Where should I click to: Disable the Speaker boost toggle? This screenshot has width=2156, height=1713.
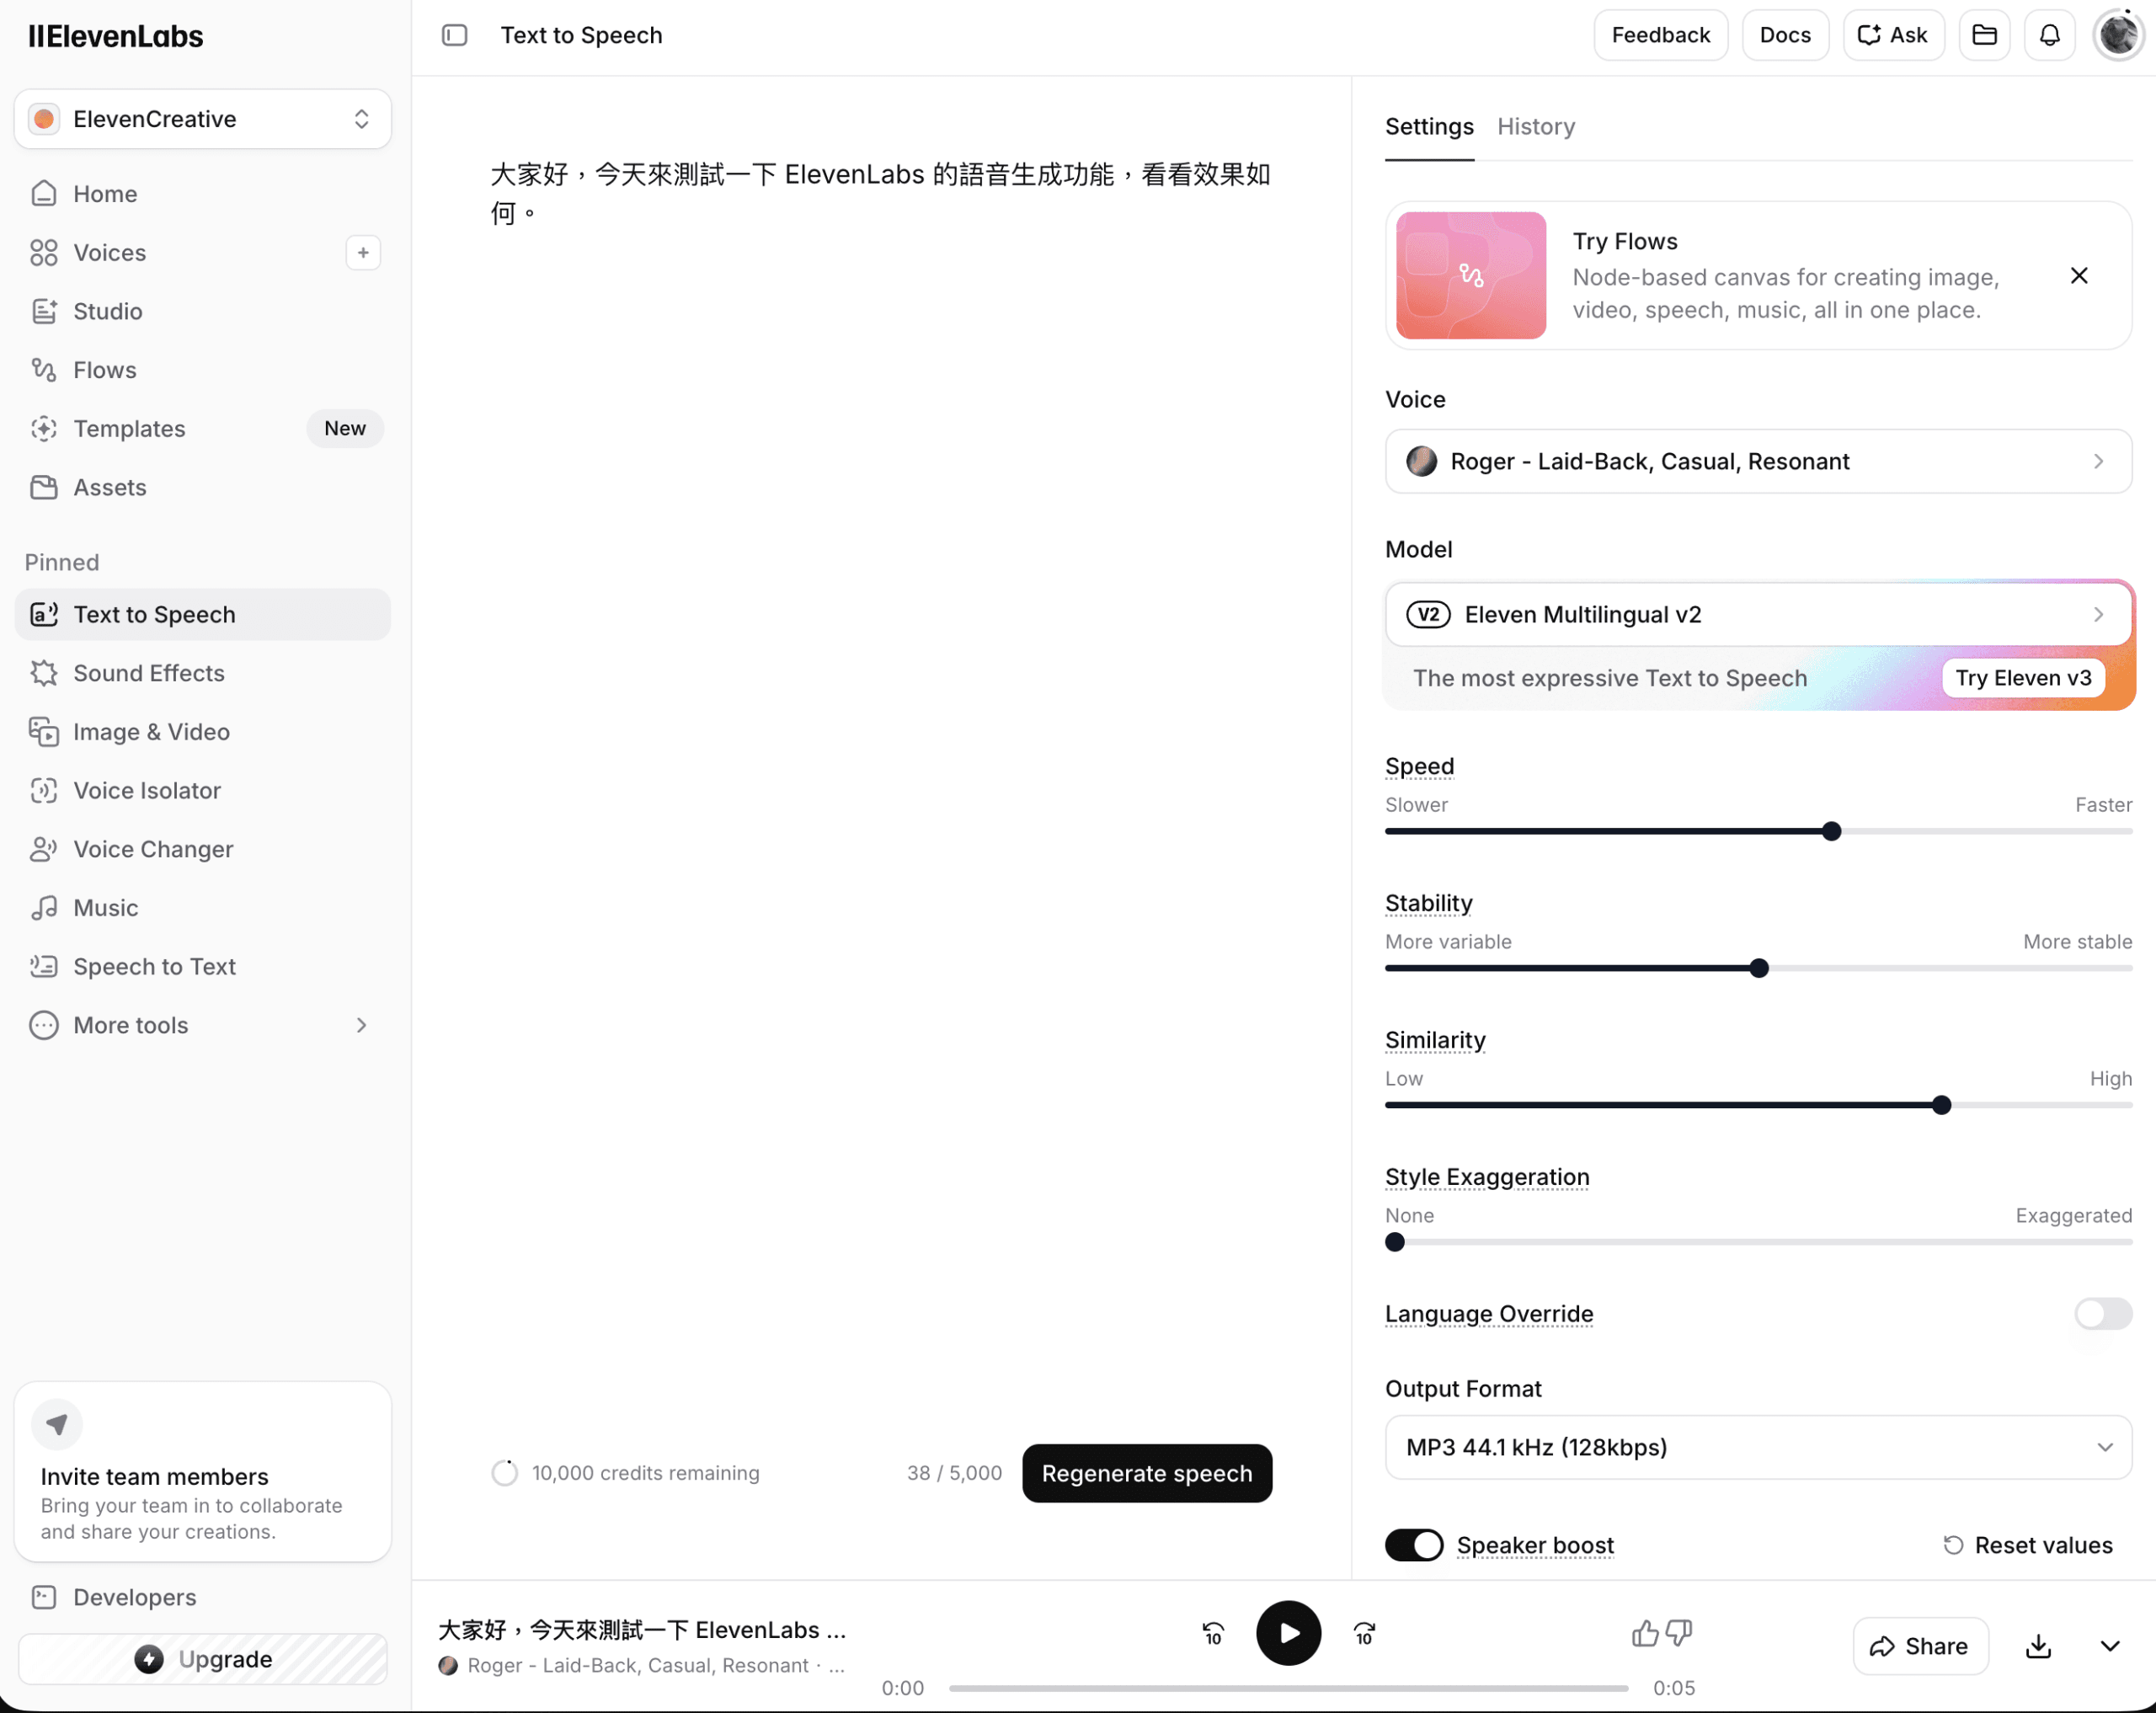(1414, 1545)
